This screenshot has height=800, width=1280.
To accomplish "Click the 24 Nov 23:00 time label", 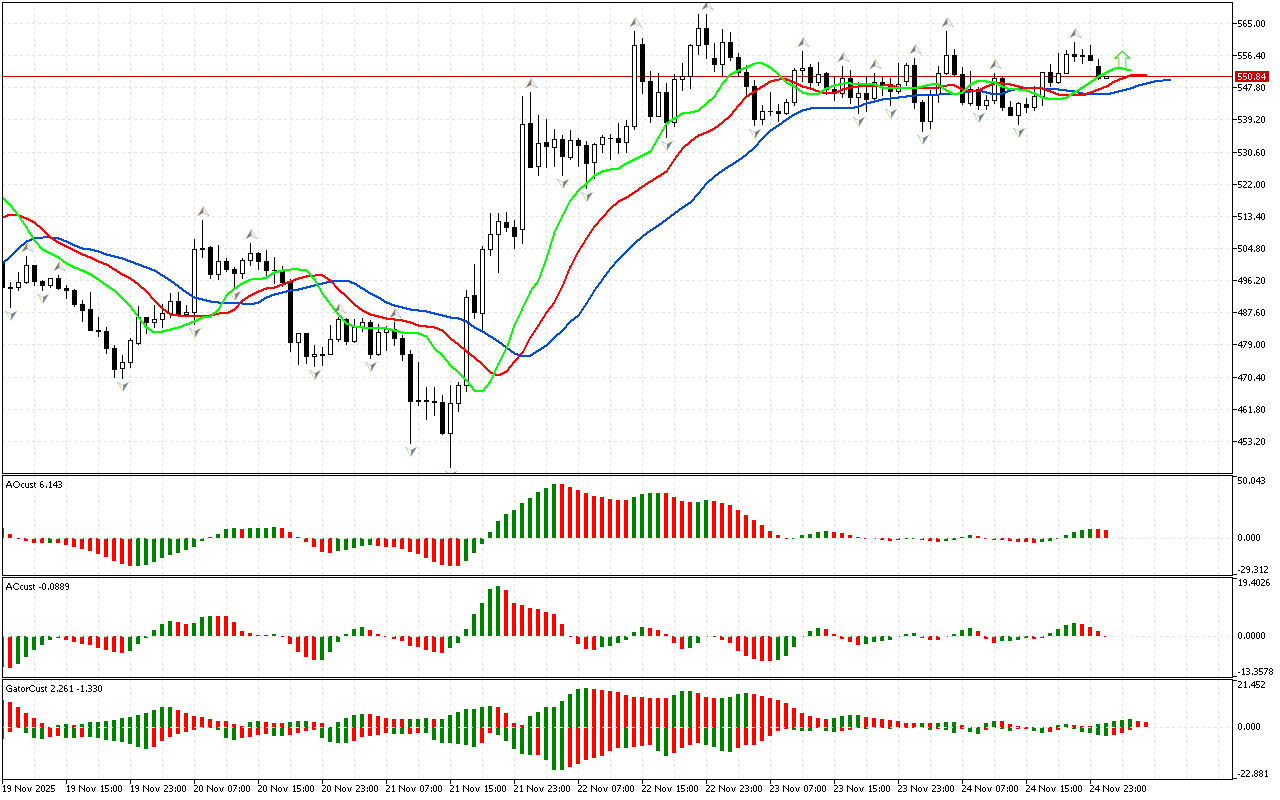I will pyautogui.click(x=1119, y=789).
